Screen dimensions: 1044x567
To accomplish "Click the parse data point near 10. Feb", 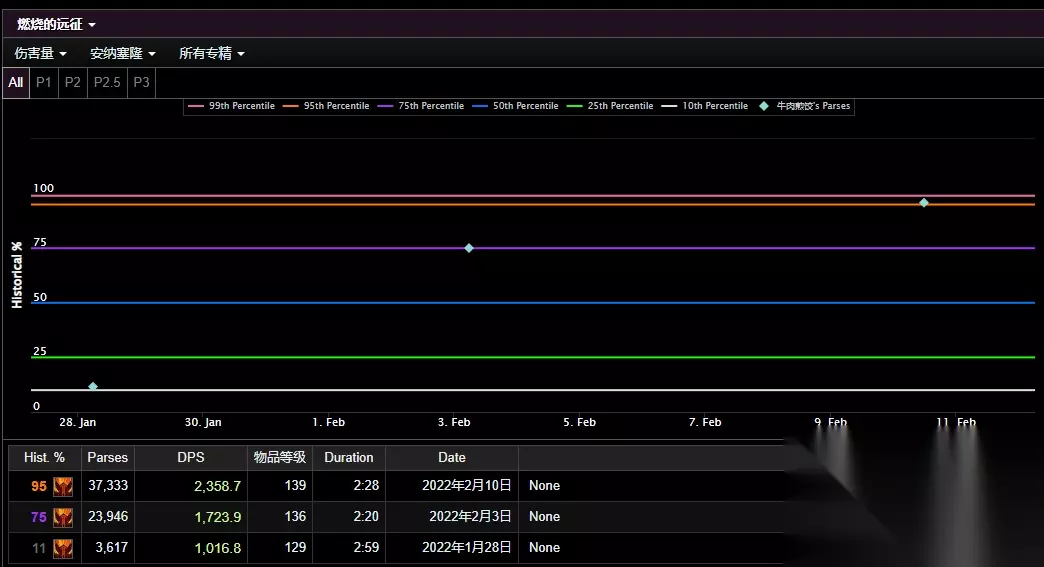I will point(924,203).
